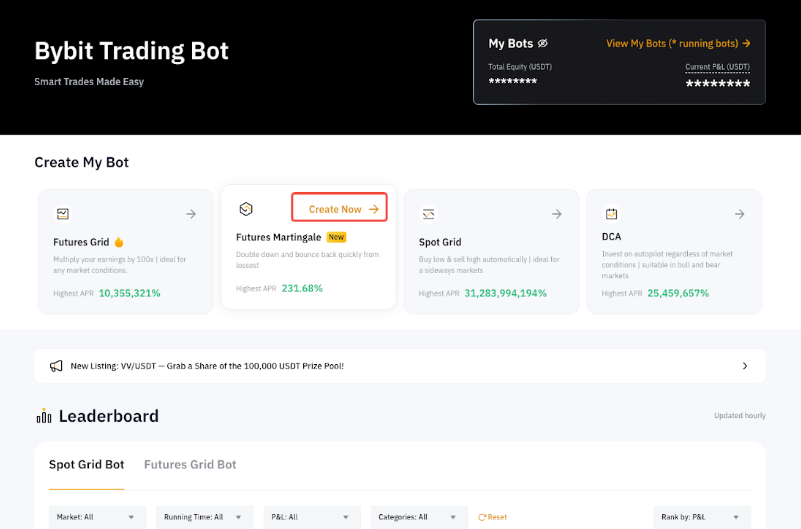
Task: Open the Rank by: P&L dropdown
Action: (705, 517)
